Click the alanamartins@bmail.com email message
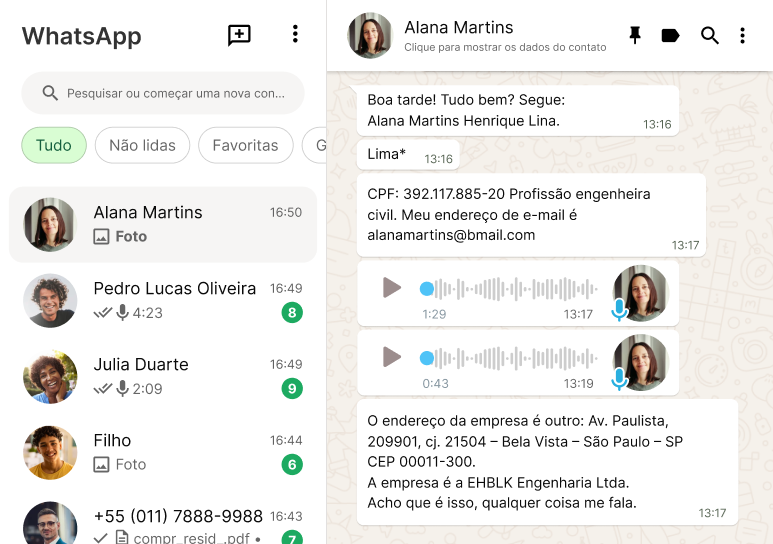 pyautogui.click(x=531, y=215)
